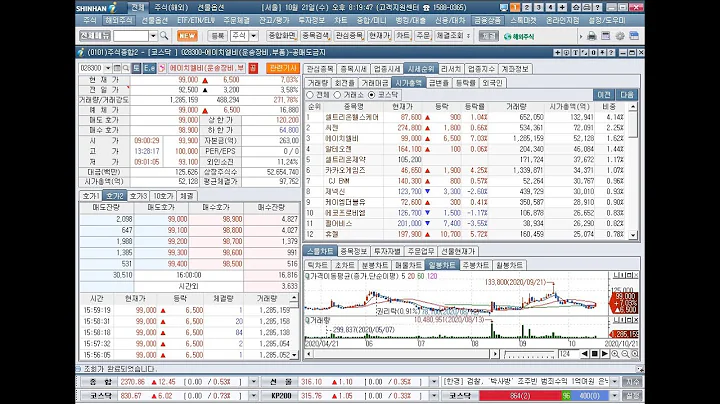This screenshot has height=404, width=720.
Task: Click the magnifier search icon beside the menu search box
Action: click(x=164, y=36)
